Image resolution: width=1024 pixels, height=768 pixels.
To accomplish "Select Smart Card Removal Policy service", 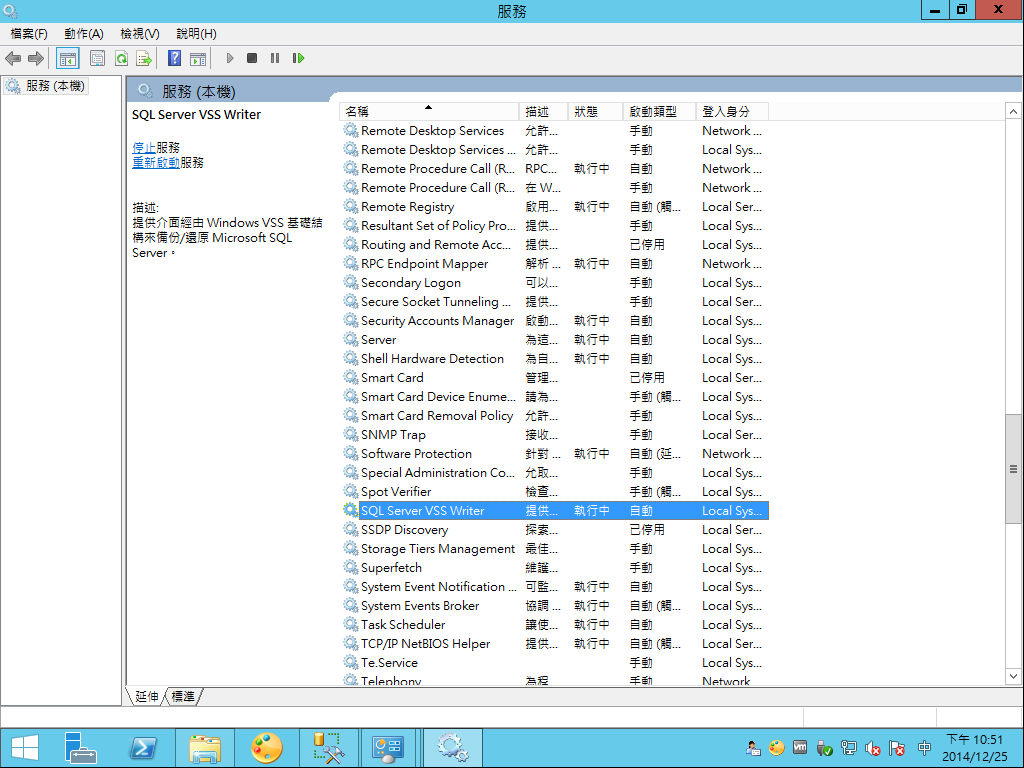I will [556, 415].
